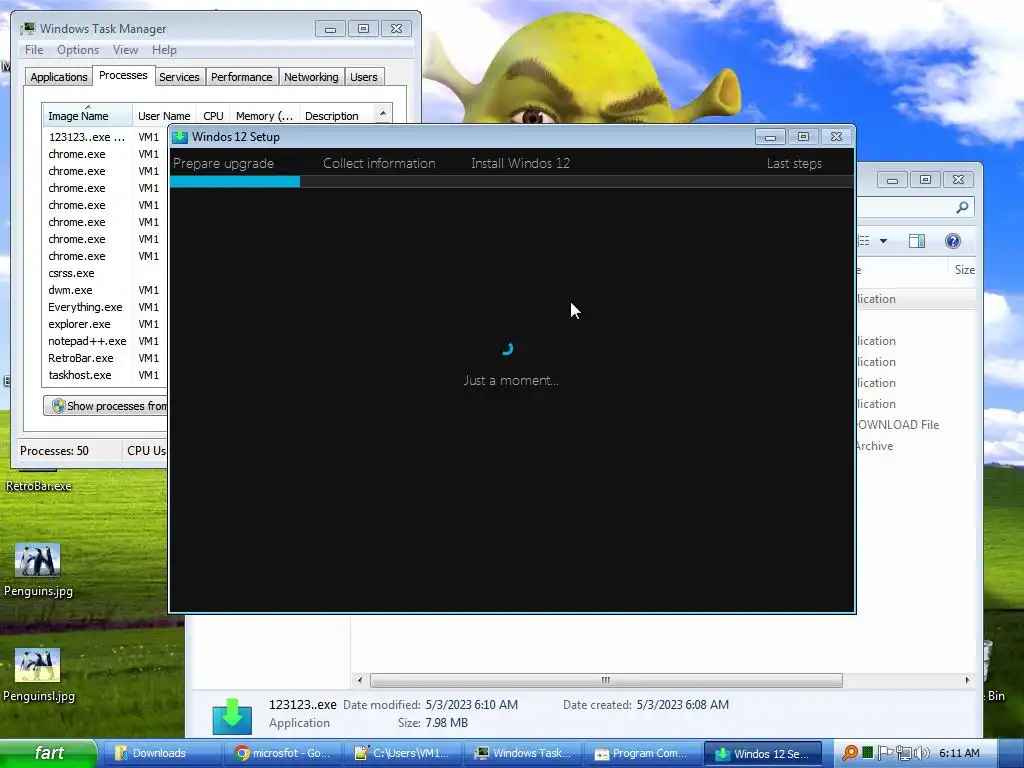
Task: Click the search magnifier in Explorer window
Action: [x=962, y=208]
